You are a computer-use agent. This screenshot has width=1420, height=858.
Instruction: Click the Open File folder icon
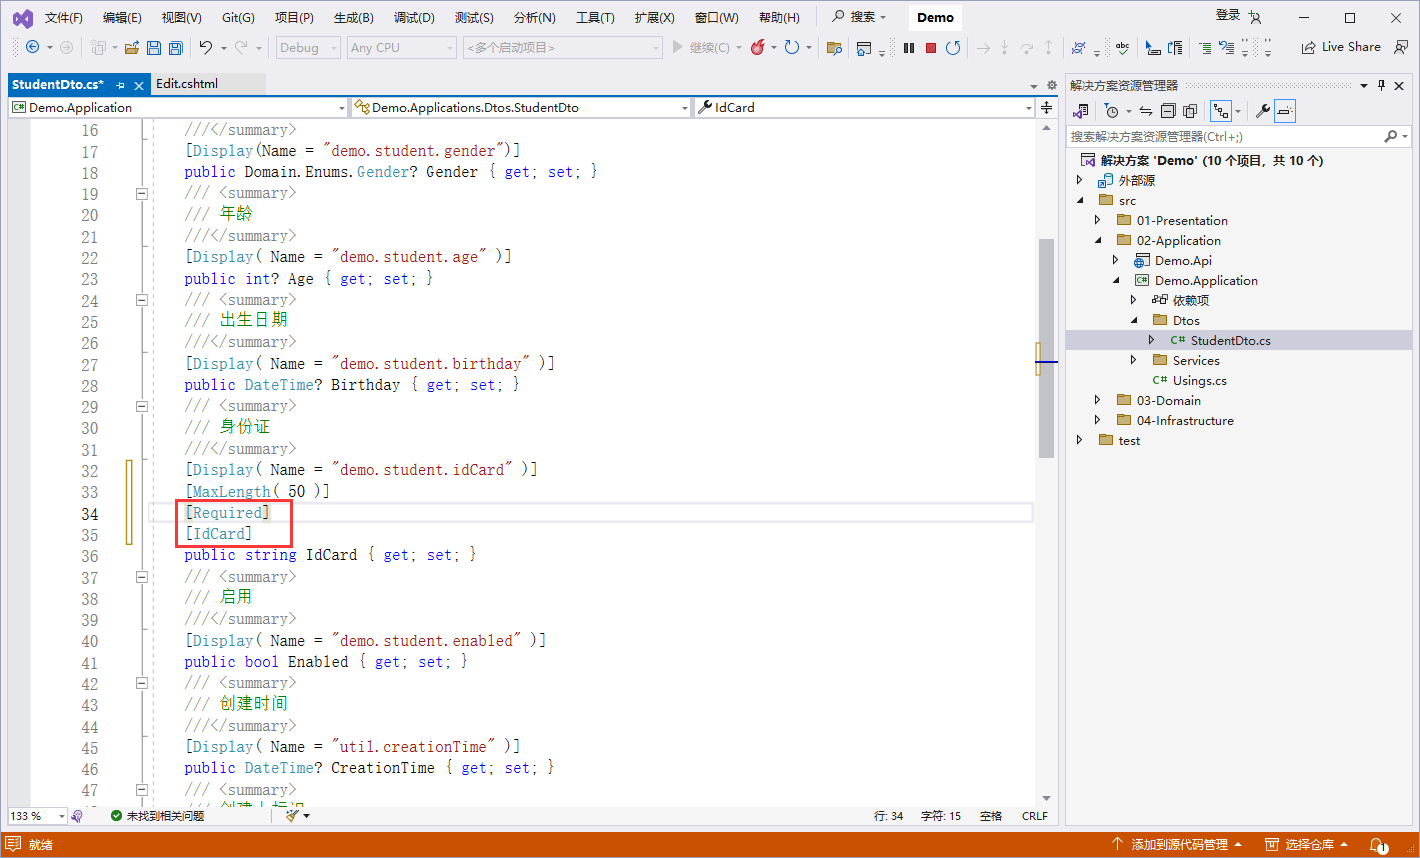click(131, 47)
